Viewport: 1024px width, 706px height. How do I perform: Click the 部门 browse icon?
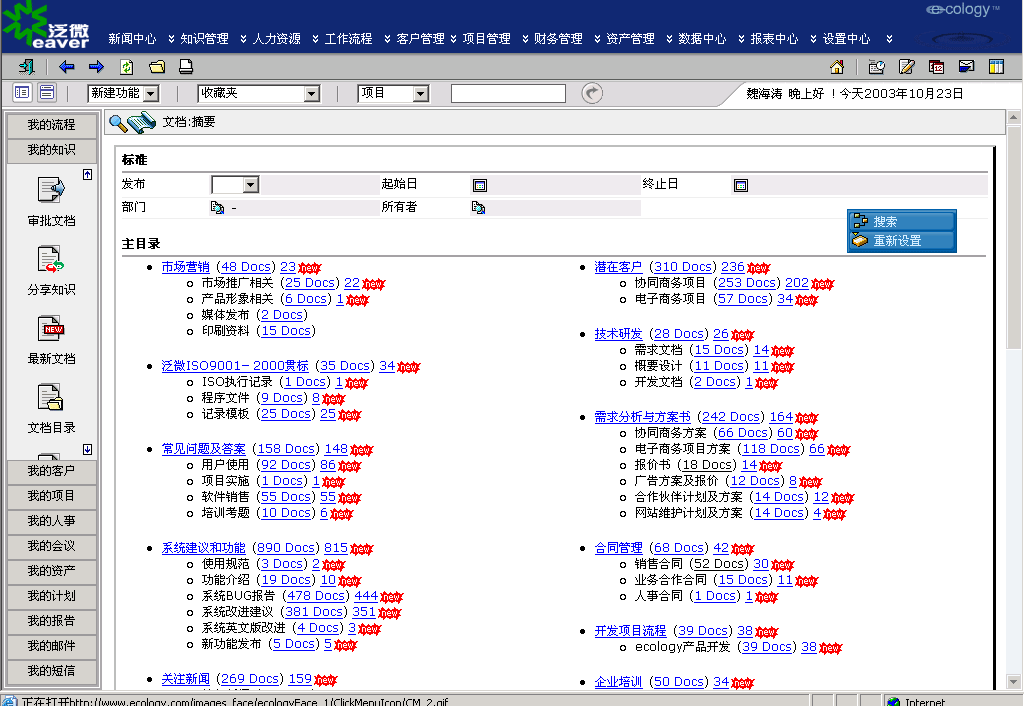(x=217, y=208)
